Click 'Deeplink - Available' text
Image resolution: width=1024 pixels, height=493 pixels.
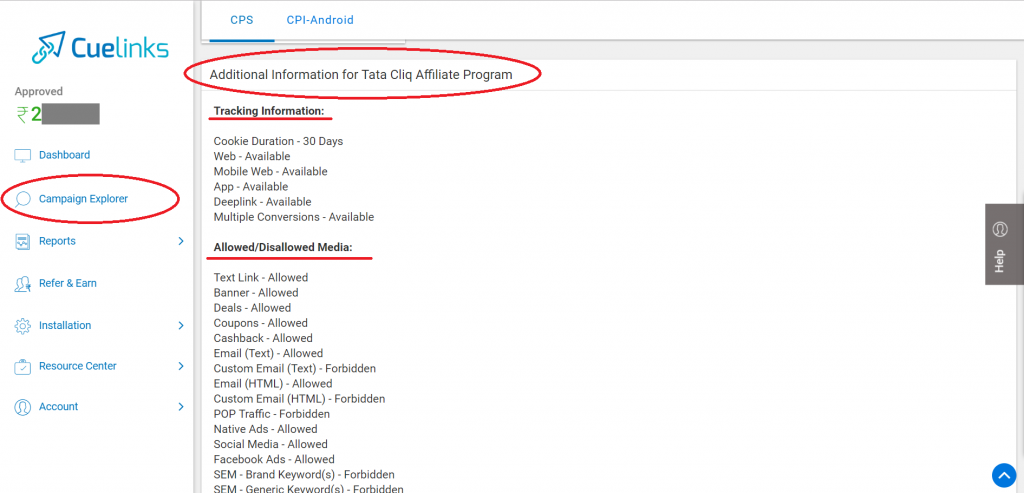point(263,202)
